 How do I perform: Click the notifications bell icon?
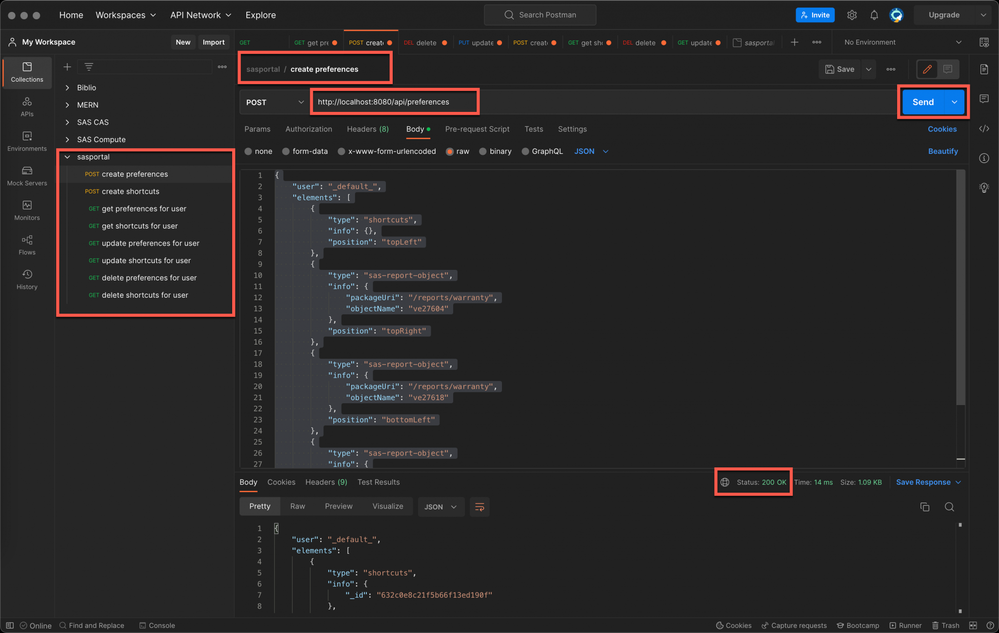click(874, 15)
